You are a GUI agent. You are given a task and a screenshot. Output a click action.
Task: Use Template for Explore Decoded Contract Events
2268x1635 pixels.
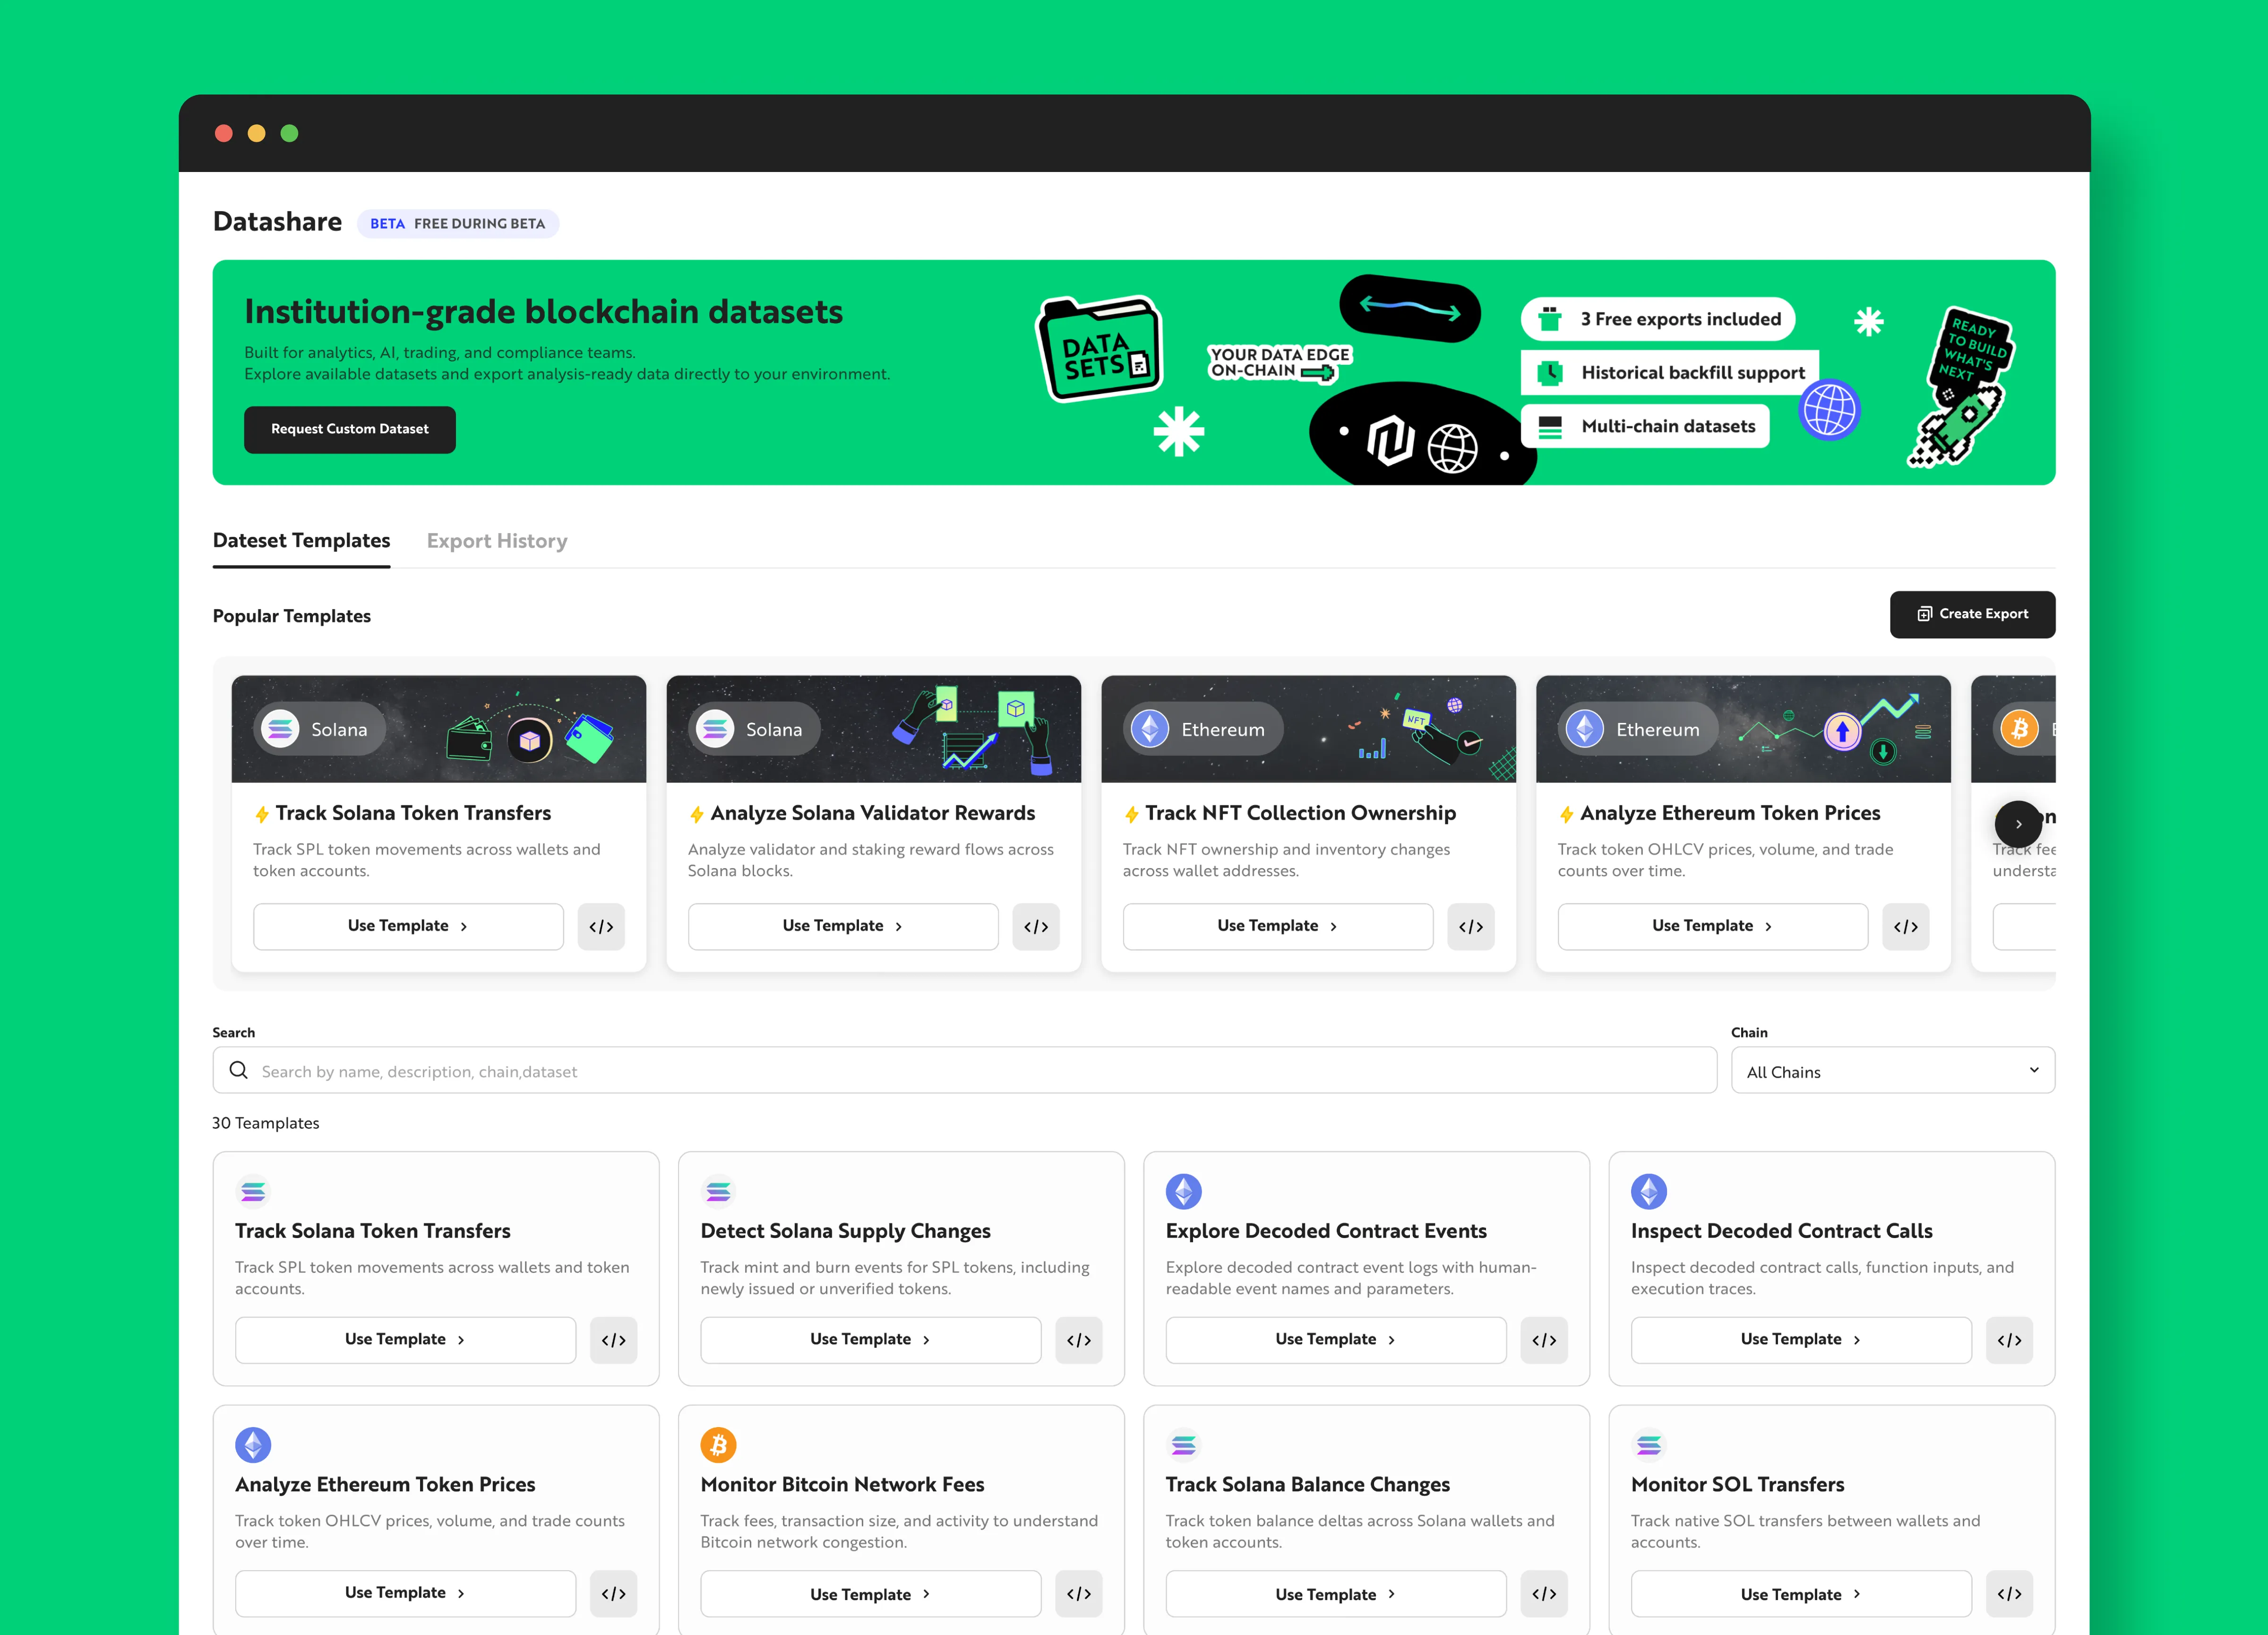1336,1340
